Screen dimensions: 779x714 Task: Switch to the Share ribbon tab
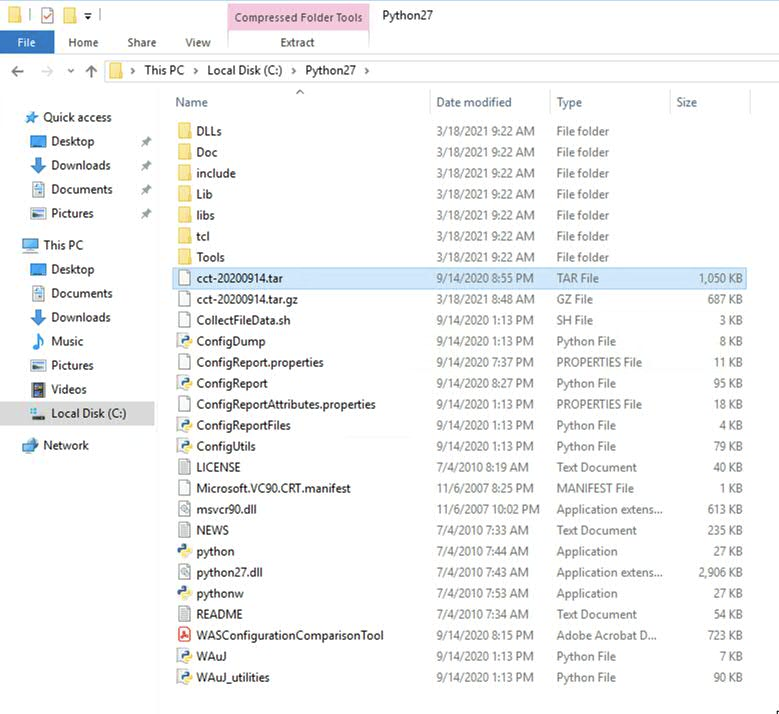[142, 43]
